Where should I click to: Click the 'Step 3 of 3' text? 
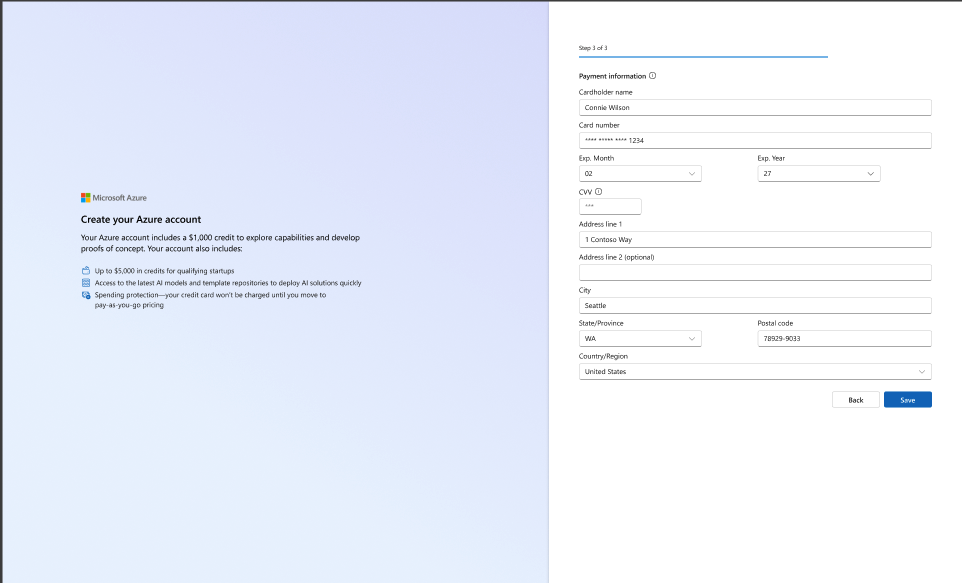(x=593, y=48)
